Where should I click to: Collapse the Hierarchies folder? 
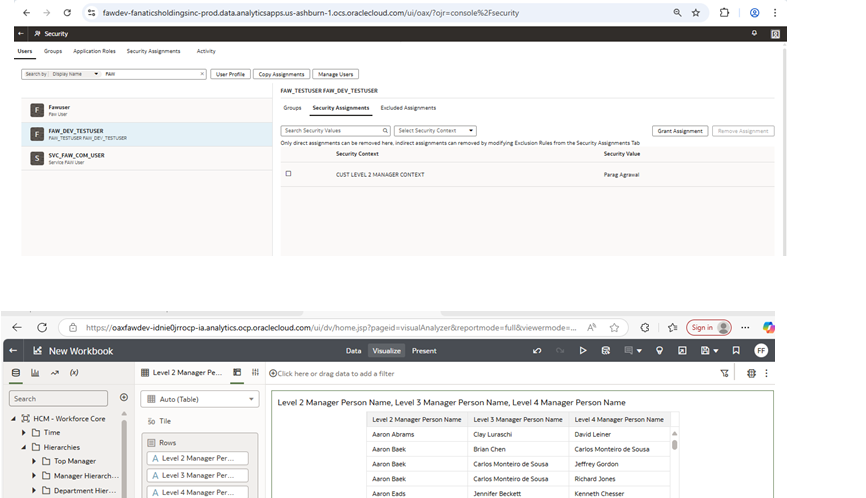24,447
